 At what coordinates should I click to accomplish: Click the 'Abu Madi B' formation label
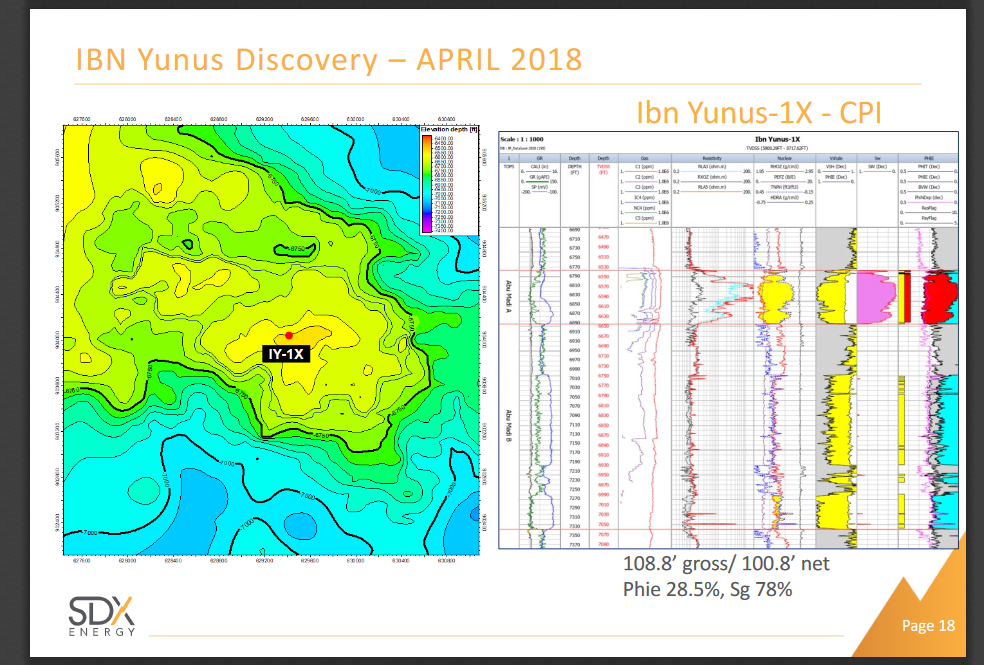(x=508, y=427)
